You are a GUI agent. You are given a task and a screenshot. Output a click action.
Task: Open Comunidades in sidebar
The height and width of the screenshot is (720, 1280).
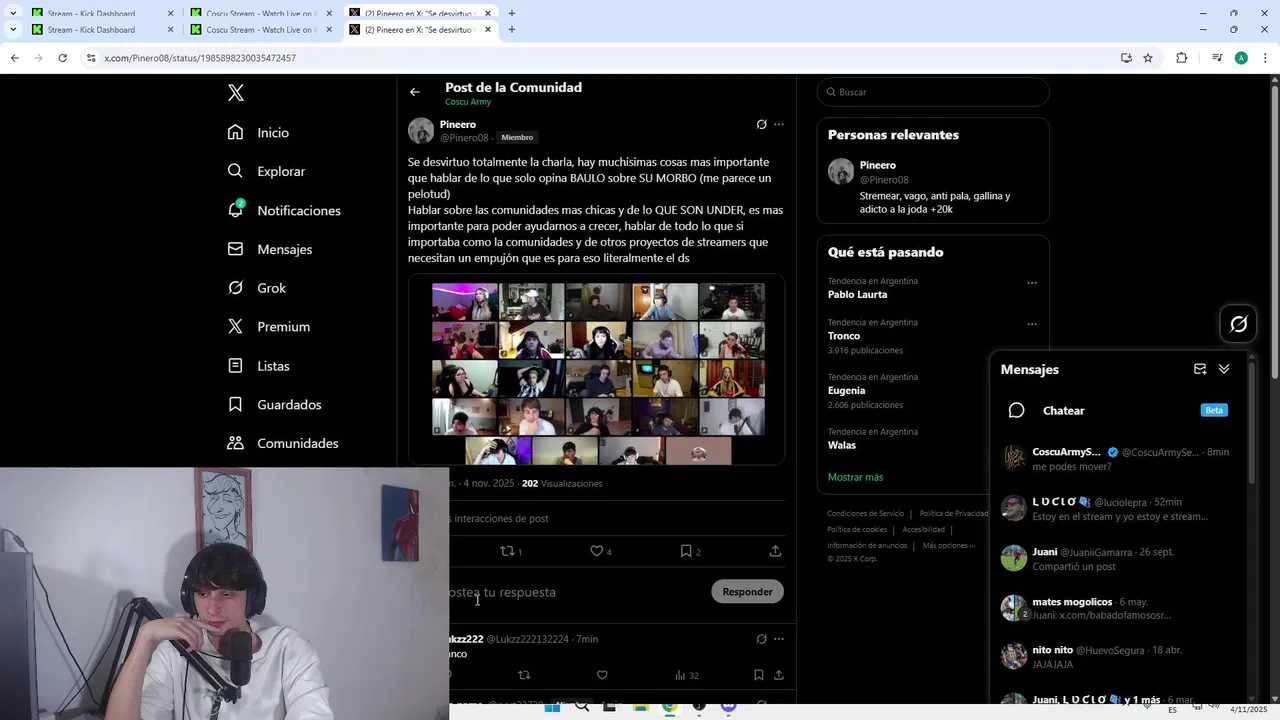pos(283,443)
